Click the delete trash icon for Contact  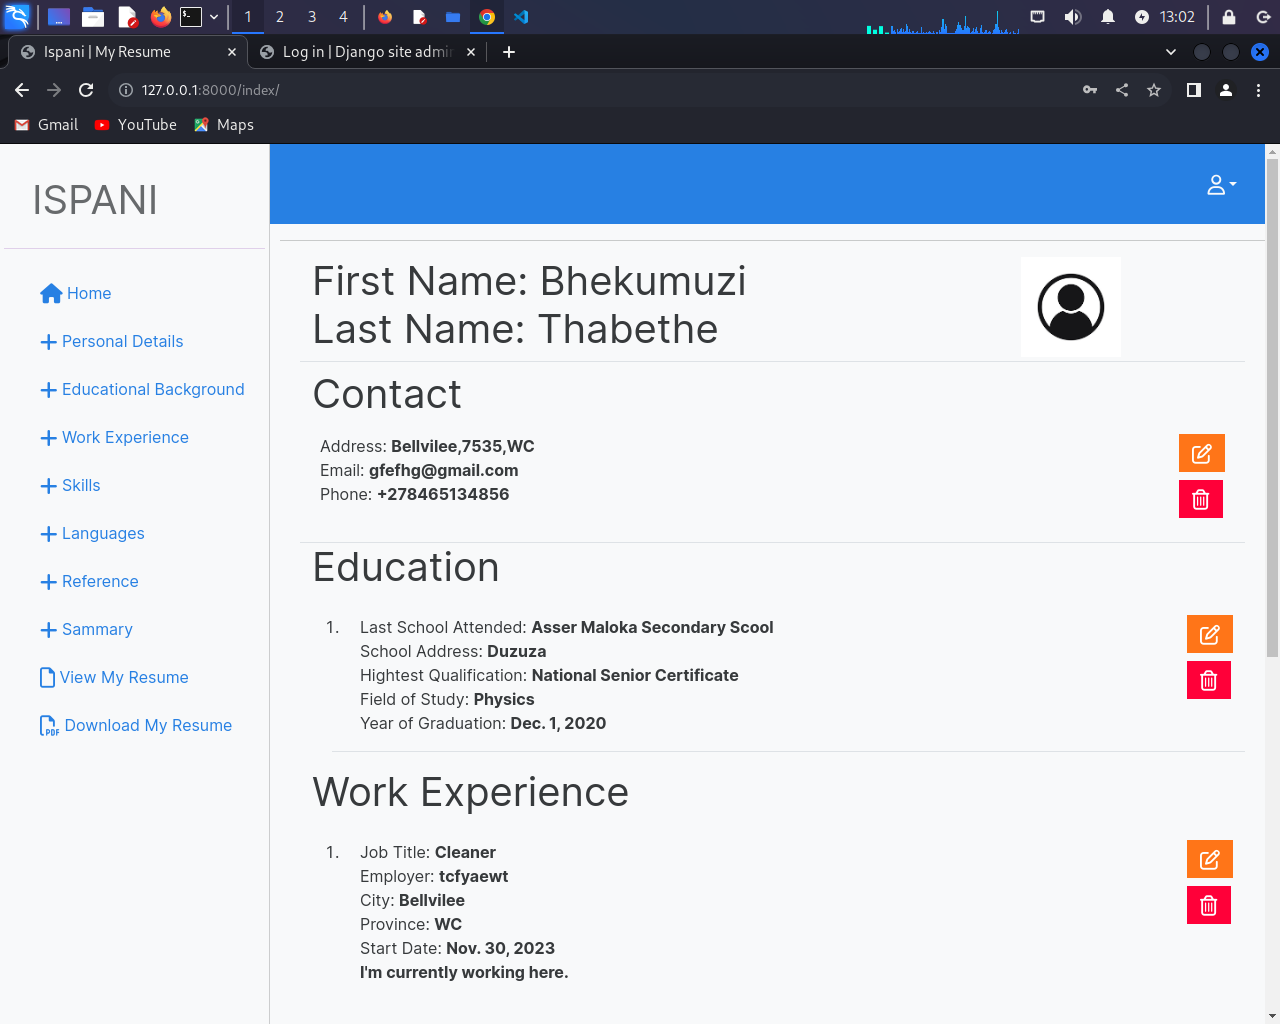(x=1201, y=499)
